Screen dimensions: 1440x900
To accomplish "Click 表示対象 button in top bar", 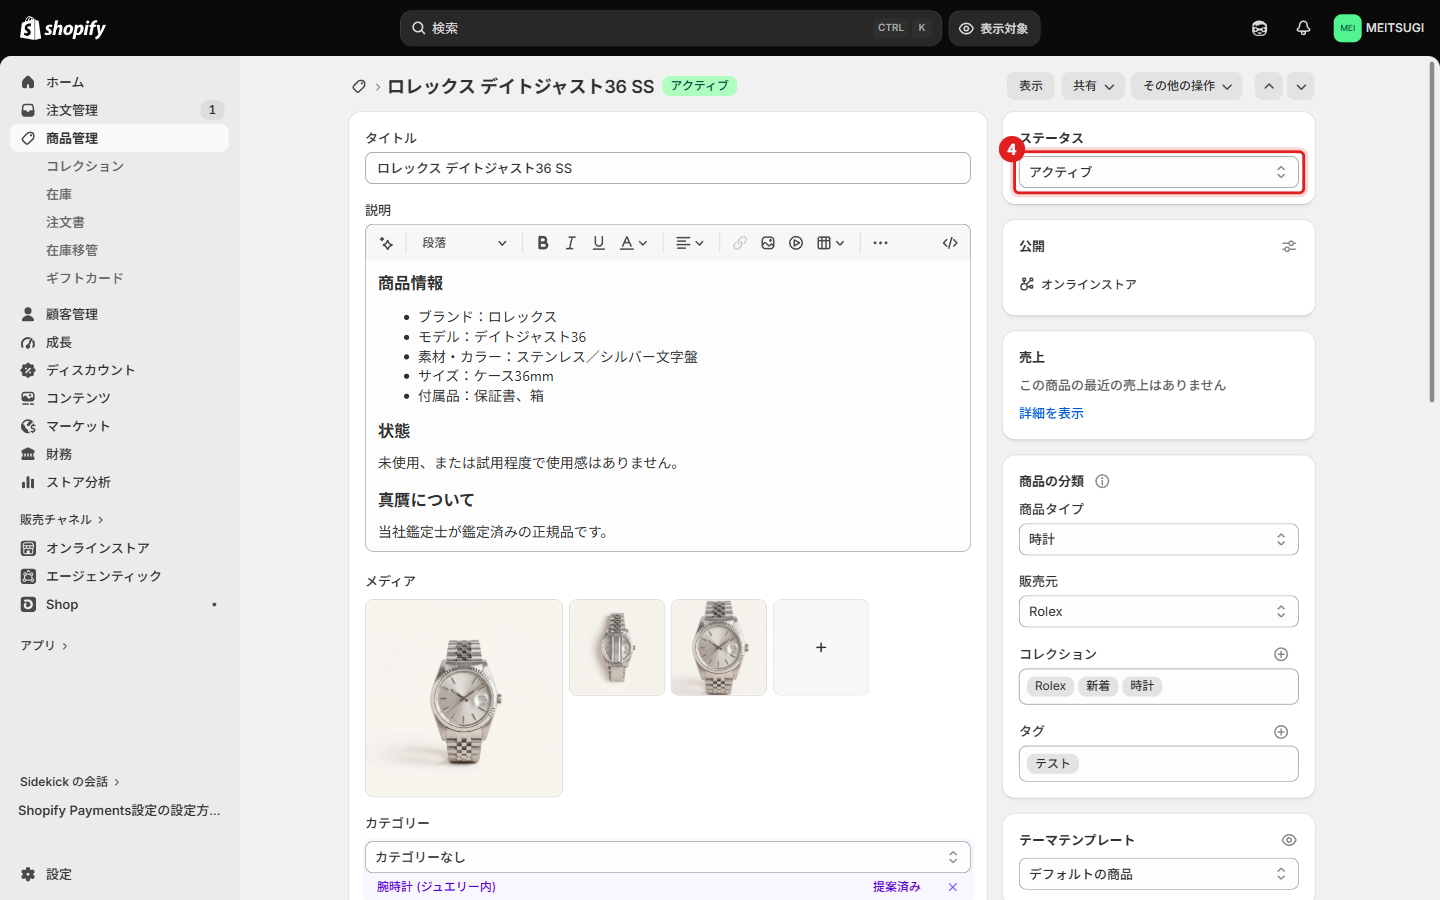I will (994, 28).
